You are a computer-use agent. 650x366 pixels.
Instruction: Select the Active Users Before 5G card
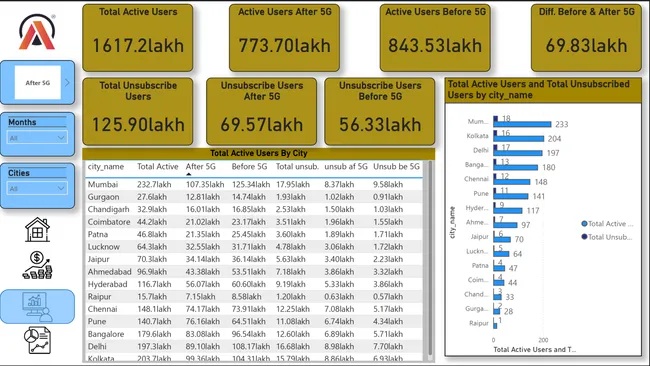[435, 38]
